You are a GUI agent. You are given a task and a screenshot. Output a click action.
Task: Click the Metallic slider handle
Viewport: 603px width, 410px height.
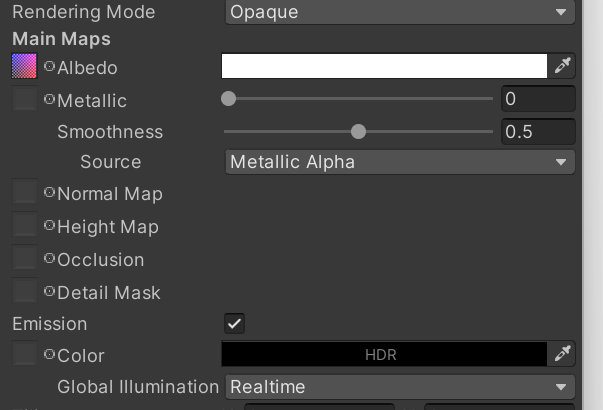point(228,98)
